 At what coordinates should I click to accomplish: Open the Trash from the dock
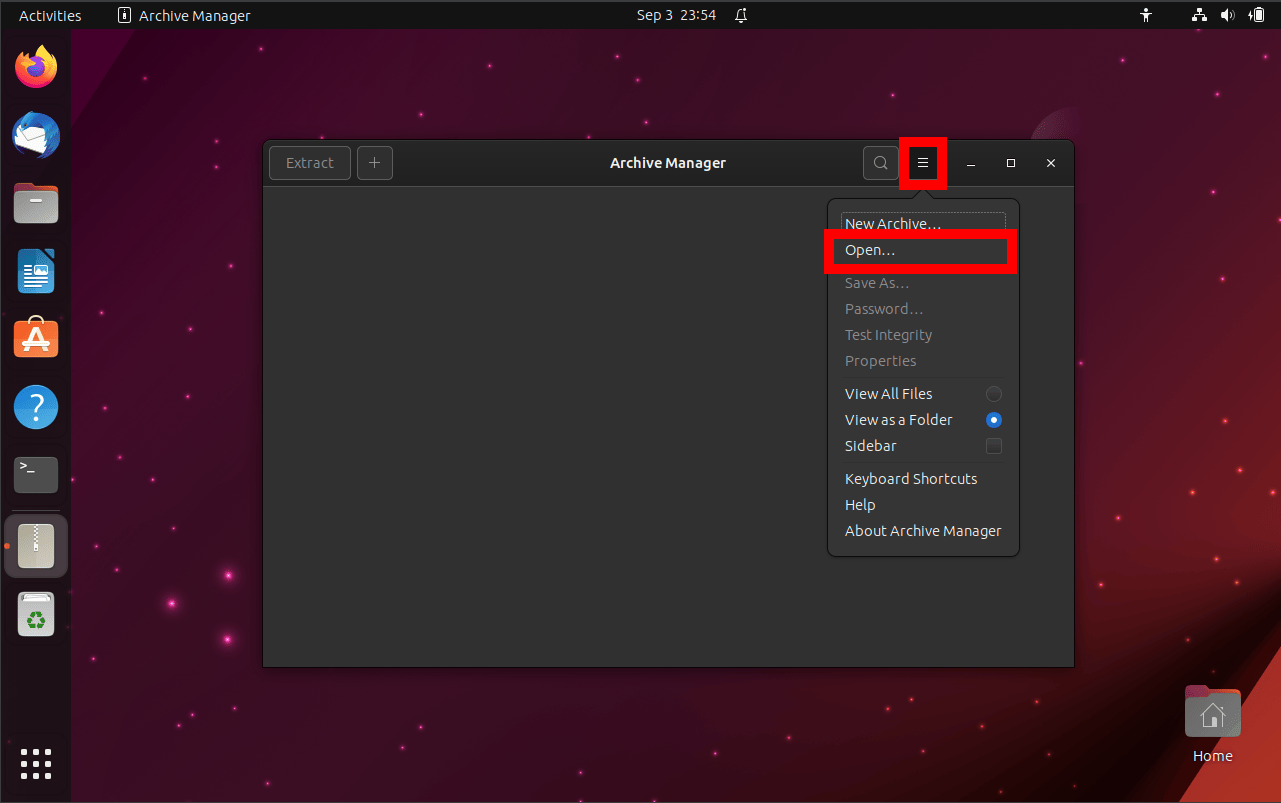click(35, 614)
